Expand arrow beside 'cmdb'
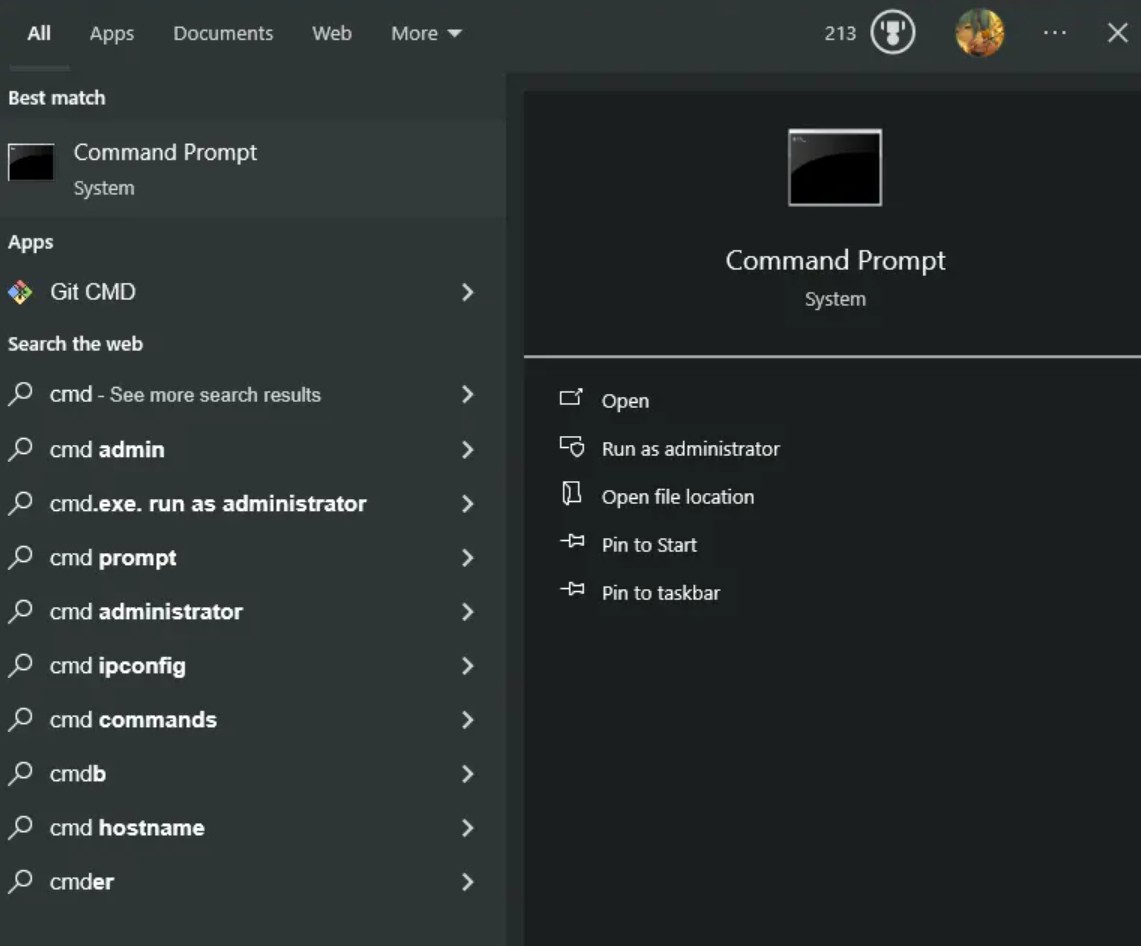The width and height of the screenshot is (1141, 946). click(x=467, y=774)
